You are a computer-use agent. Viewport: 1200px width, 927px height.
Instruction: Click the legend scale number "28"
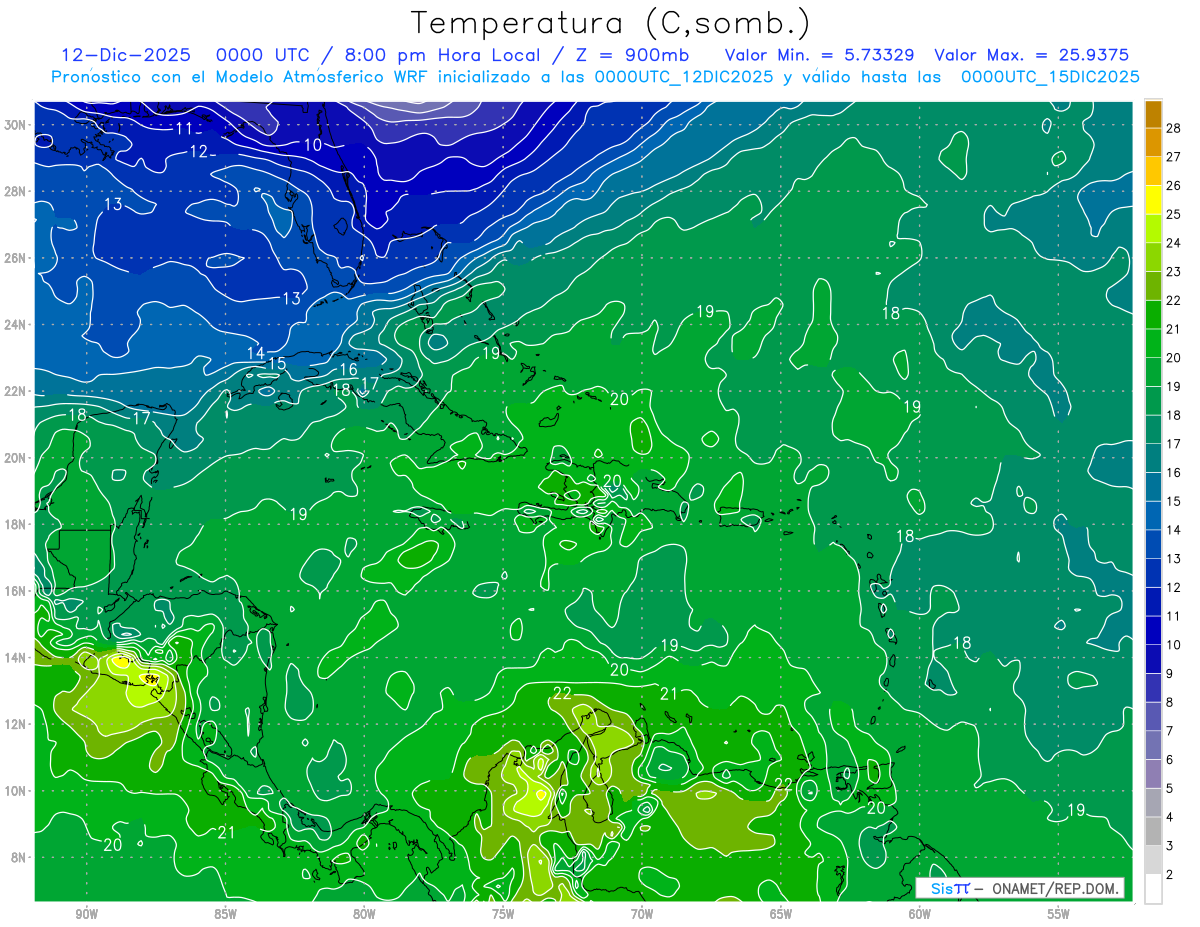[x=1174, y=128]
